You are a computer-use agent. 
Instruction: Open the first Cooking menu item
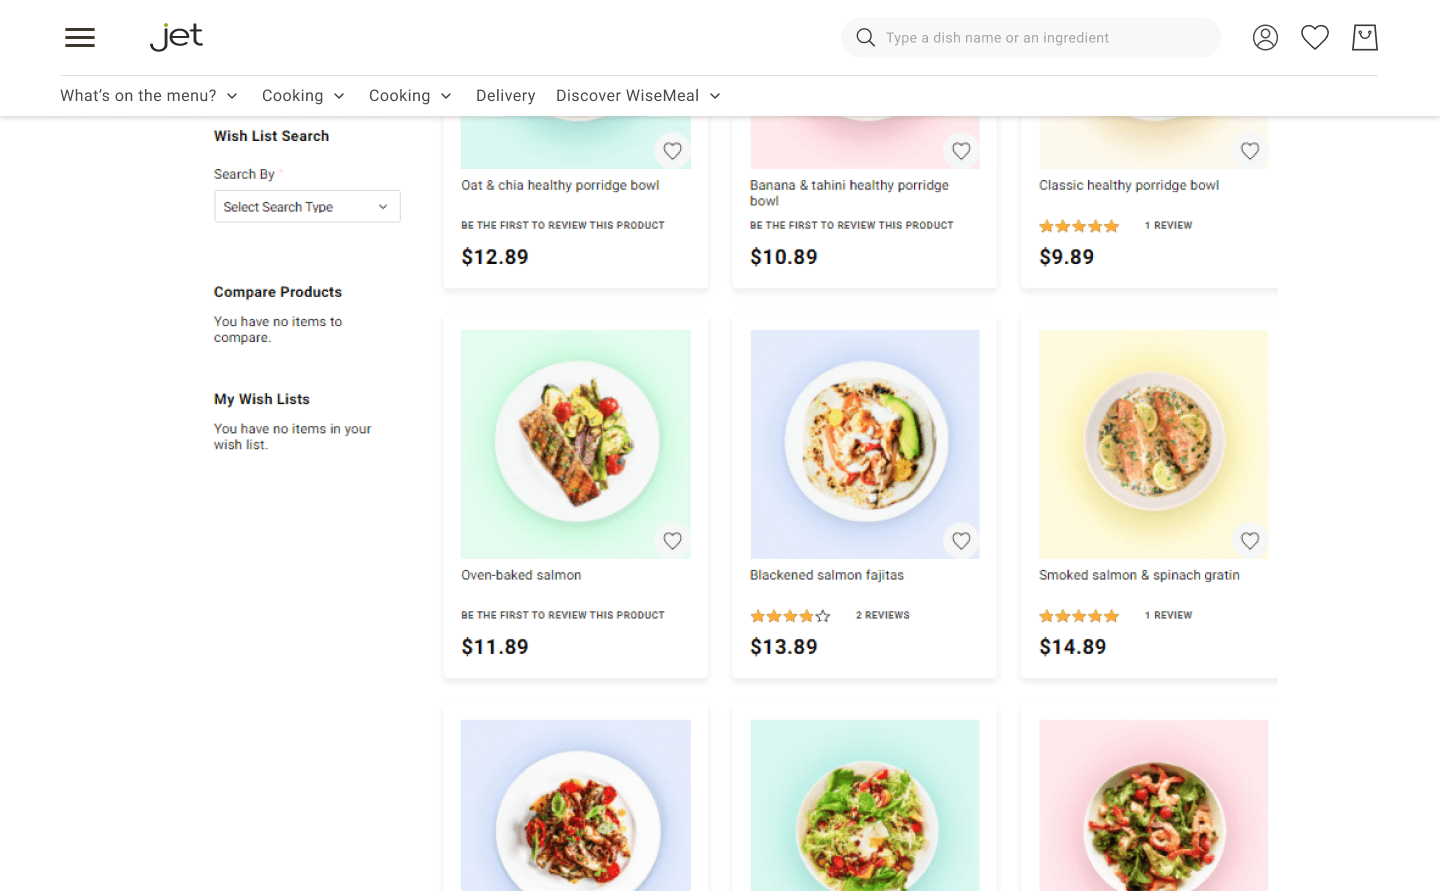click(303, 96)
